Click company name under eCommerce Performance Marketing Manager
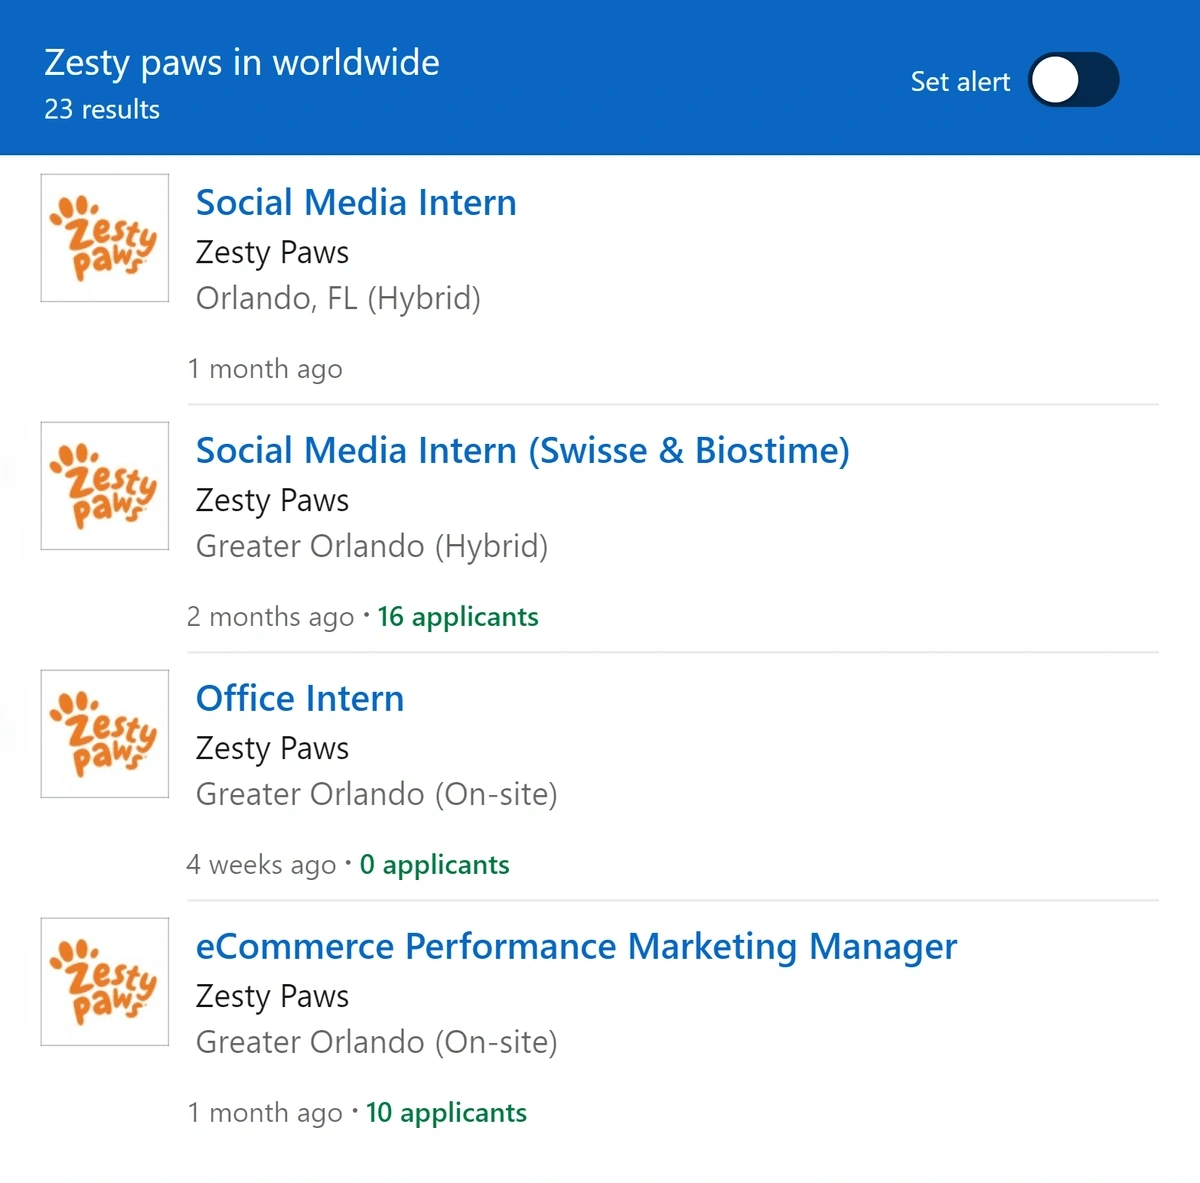1200x1183 pixels. [x=272, y=997]
